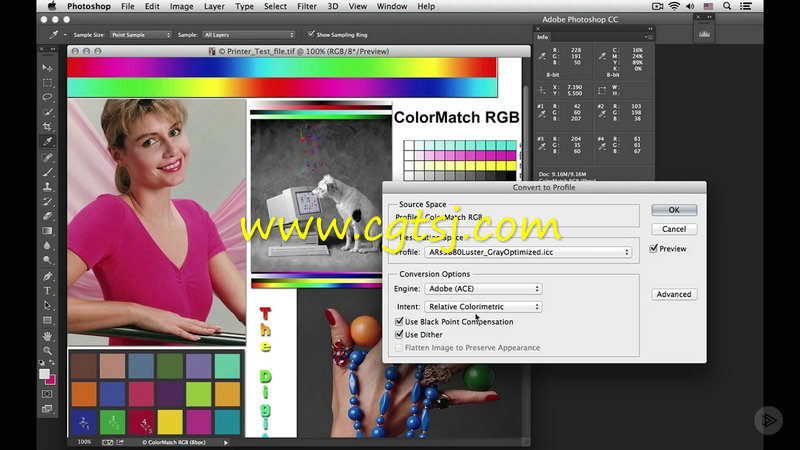Open first color readout eyedropper options in Info
The height and width of the screenshot is (450, 800).
pos(542,57)
